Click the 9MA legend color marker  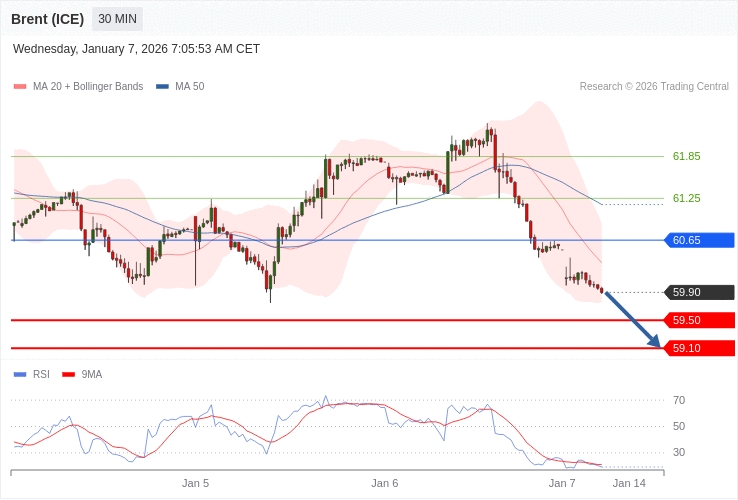pos(68,375)
